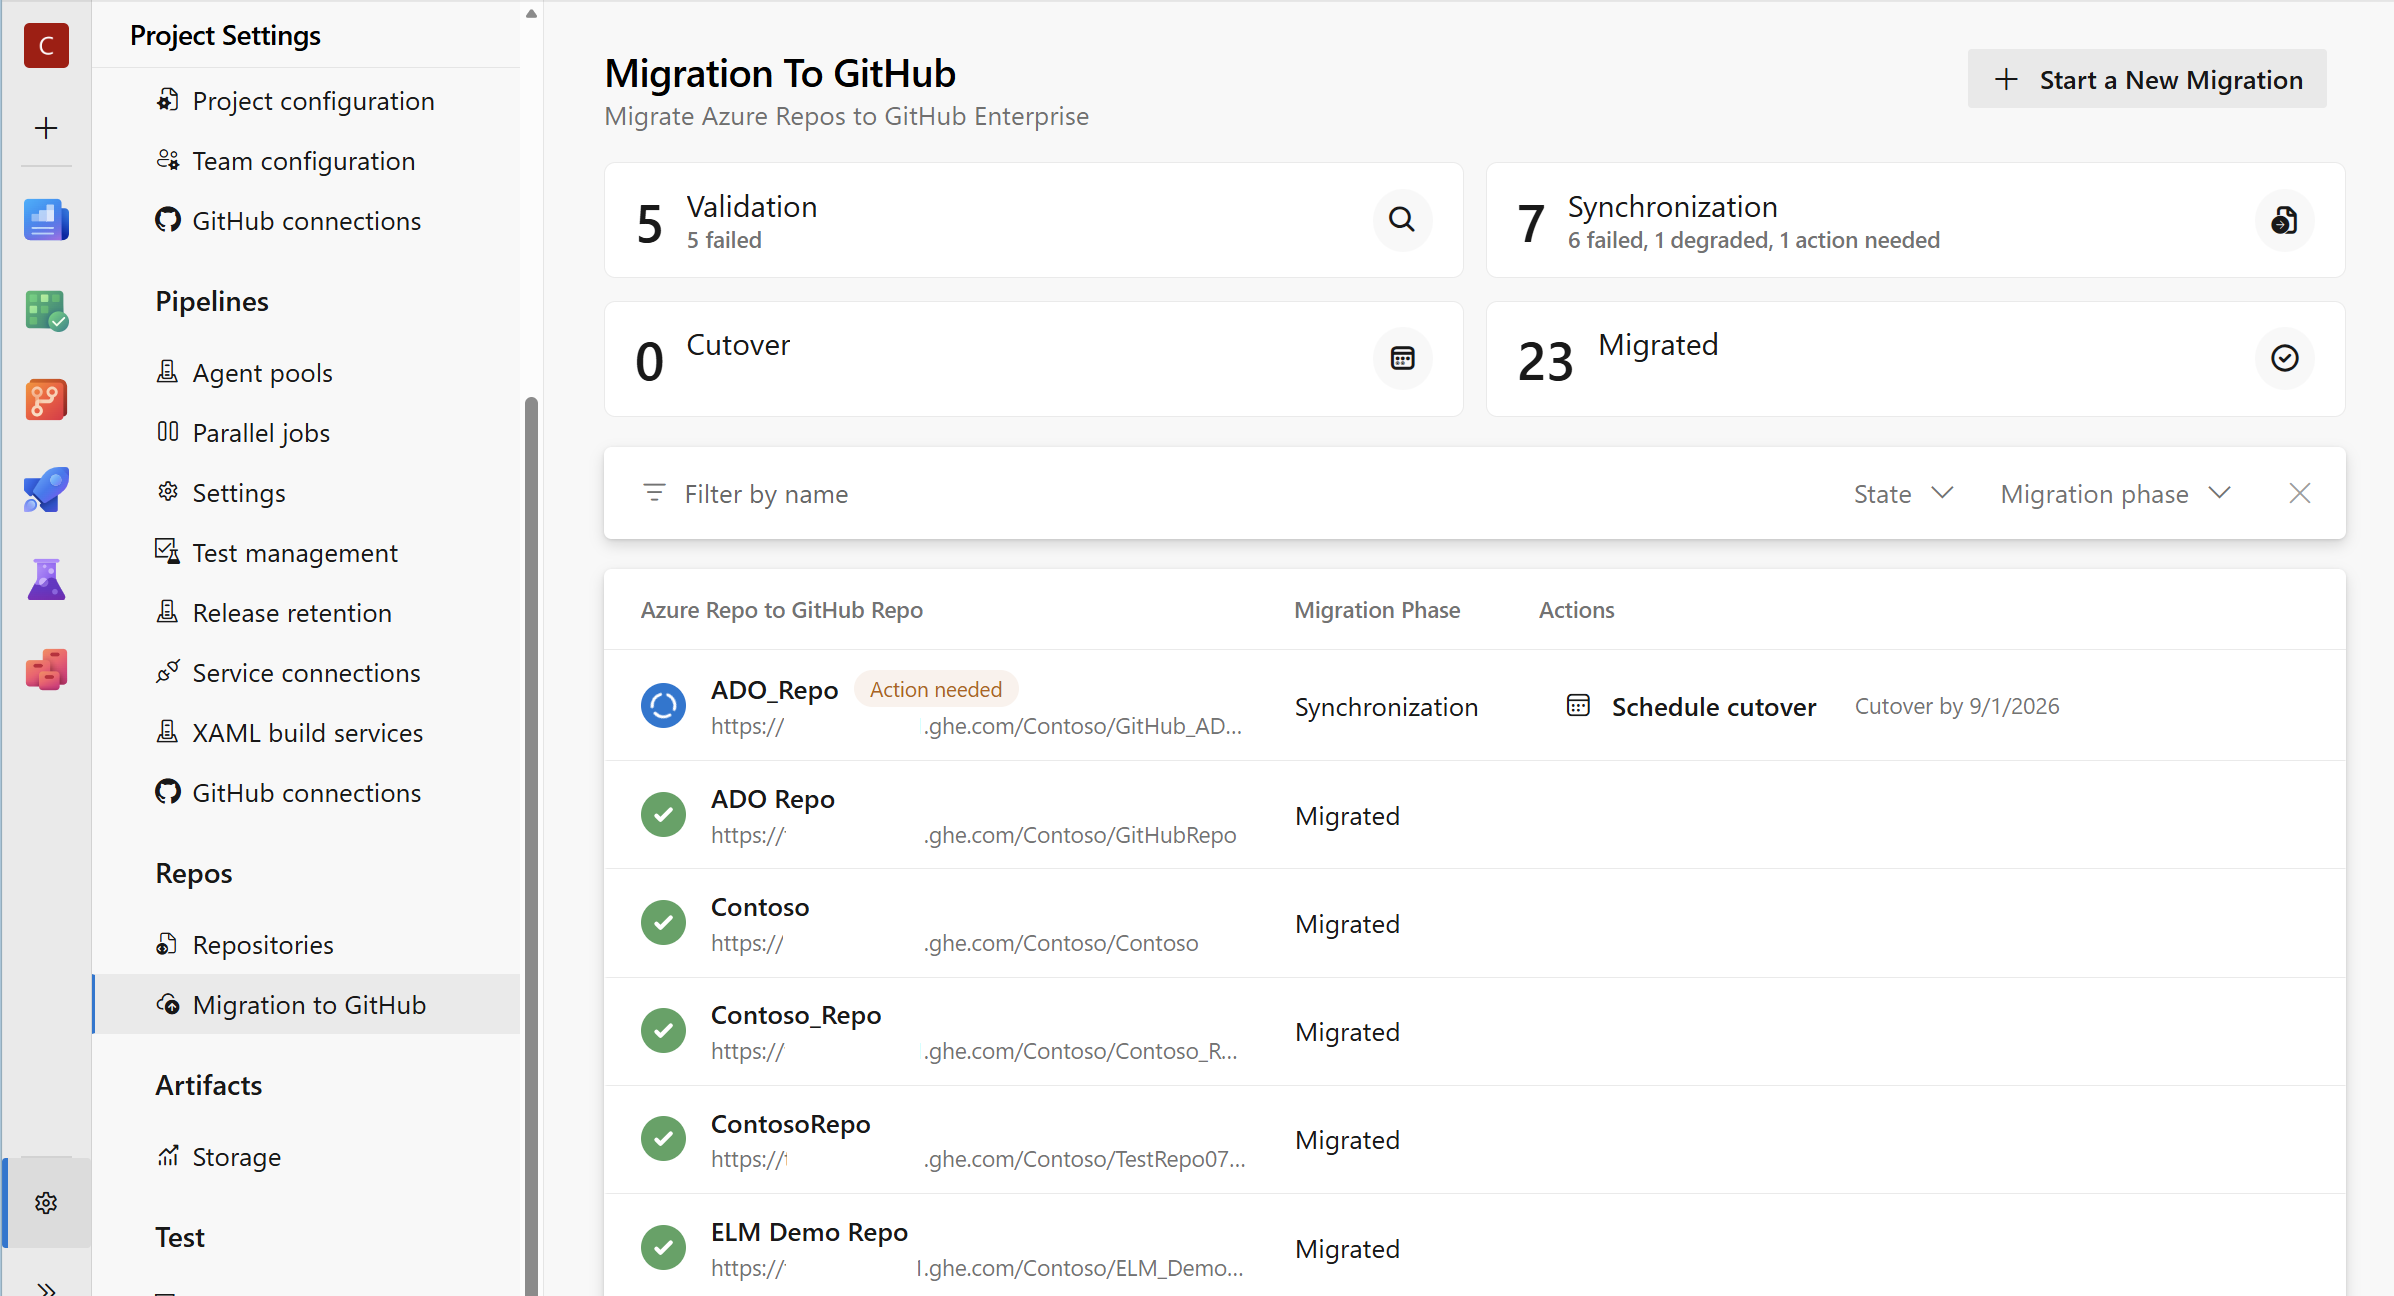Open the Cutover summary card
2394x1296 pixels.
pos(1033,358)
